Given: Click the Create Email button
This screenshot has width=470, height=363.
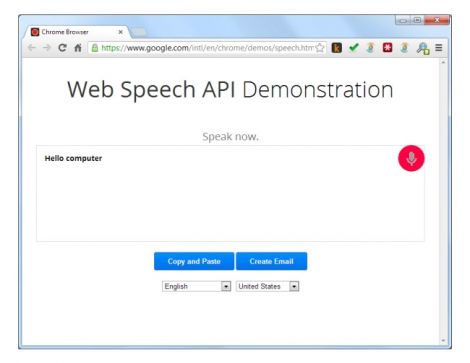Looking at the screenshot, I should [x=272, y=261].
